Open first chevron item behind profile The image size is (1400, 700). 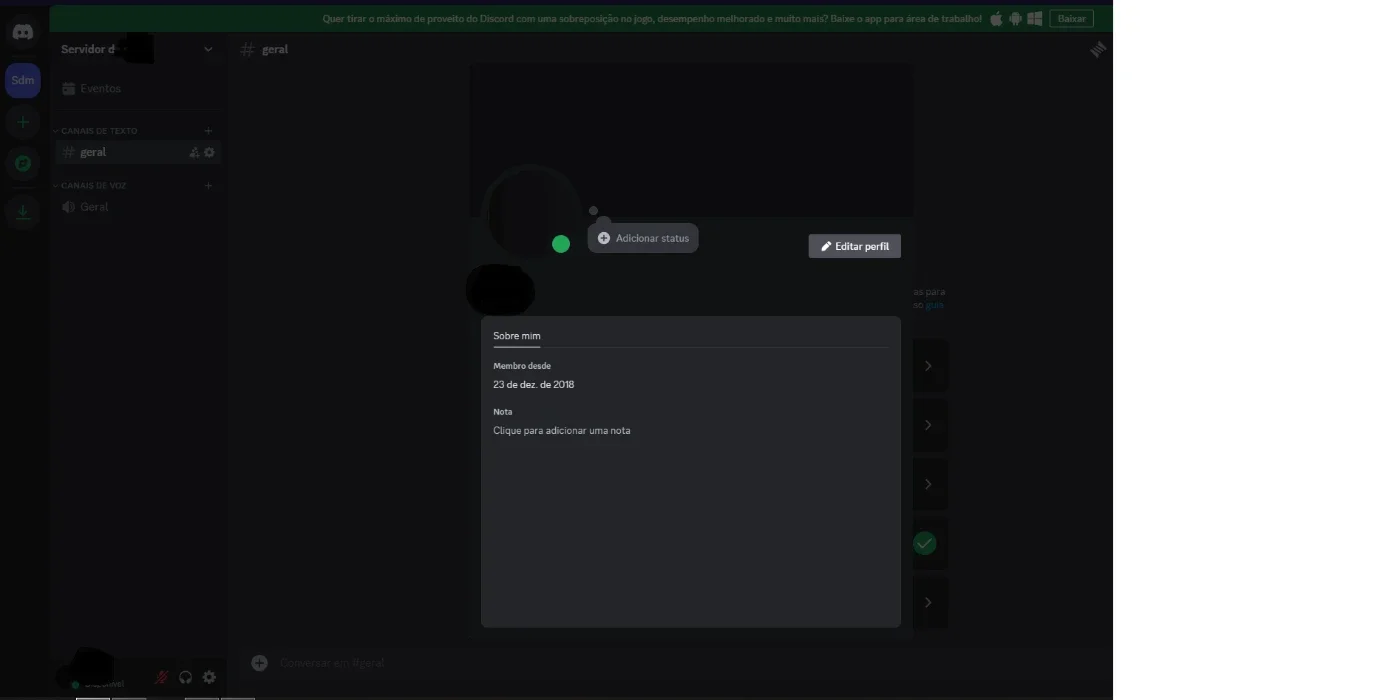coord(928,366)
